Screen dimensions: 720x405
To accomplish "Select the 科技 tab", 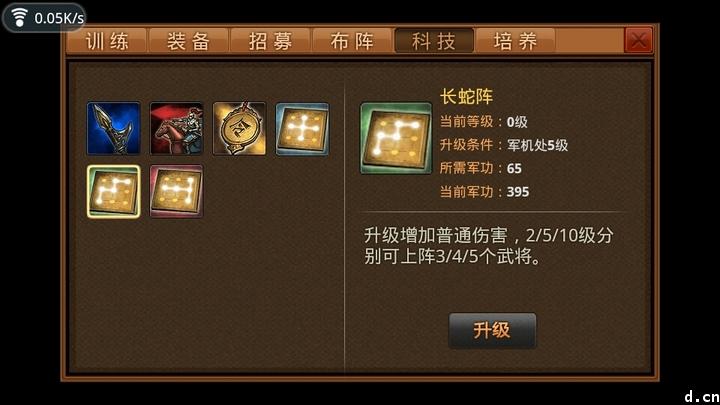I will click(434, 41).
